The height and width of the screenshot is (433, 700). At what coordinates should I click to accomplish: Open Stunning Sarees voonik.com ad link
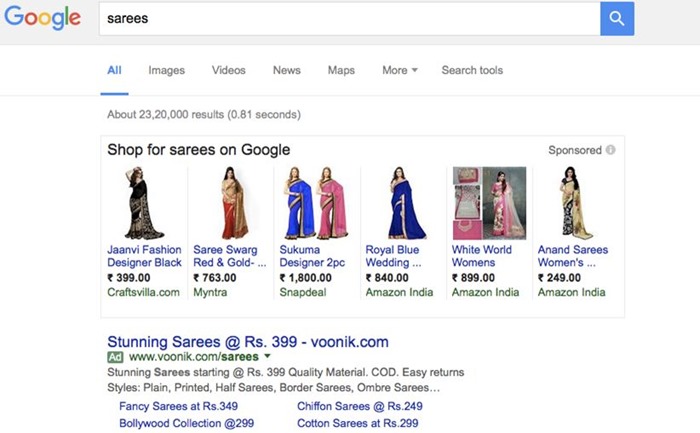(x=247, y=341)
